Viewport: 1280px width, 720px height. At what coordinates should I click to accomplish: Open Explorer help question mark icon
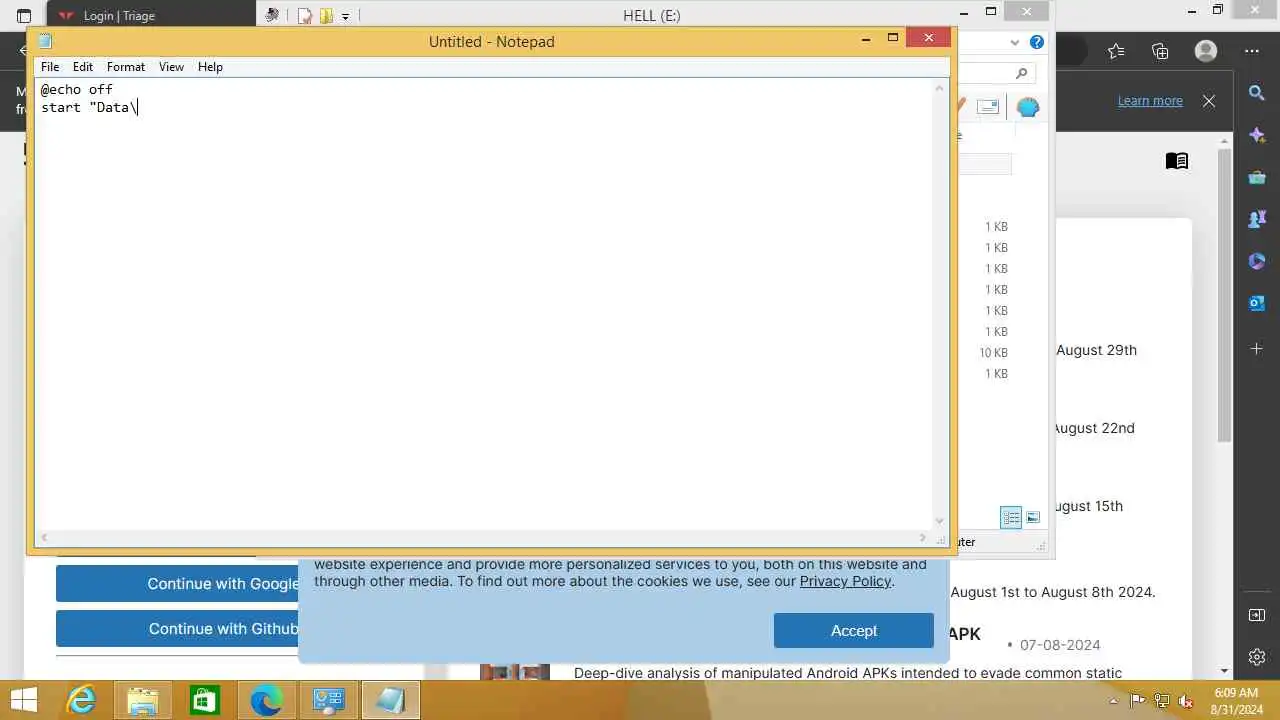pos(1037,42)
